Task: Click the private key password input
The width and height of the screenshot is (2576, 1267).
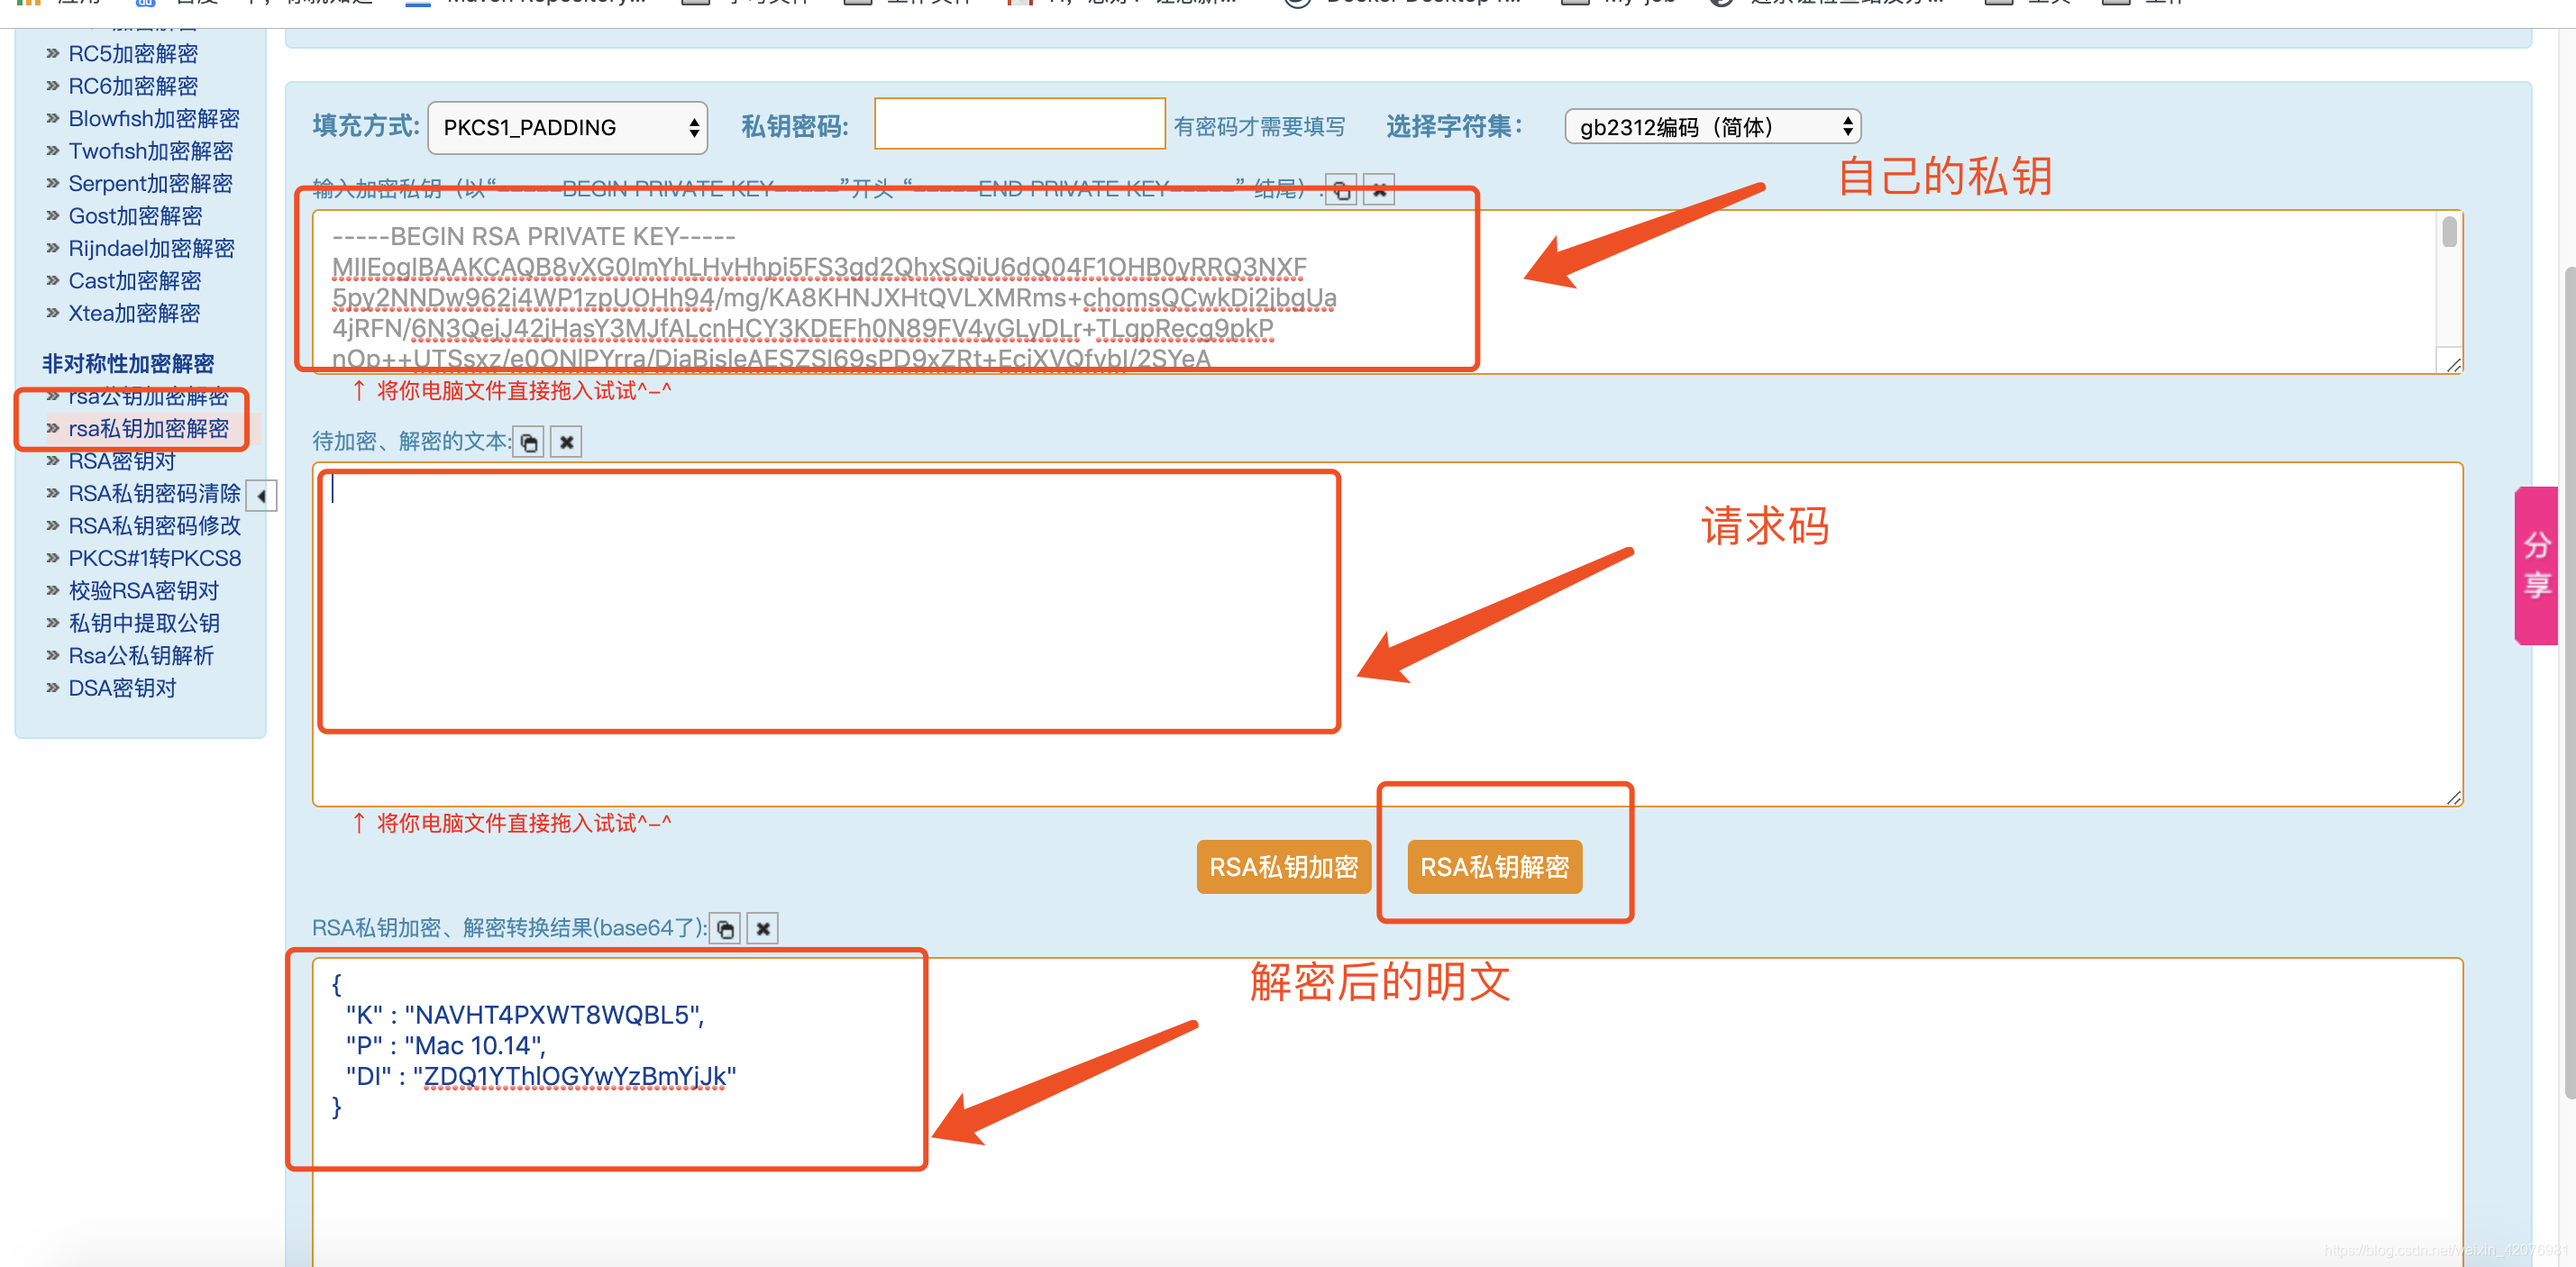Action: 1019,124
